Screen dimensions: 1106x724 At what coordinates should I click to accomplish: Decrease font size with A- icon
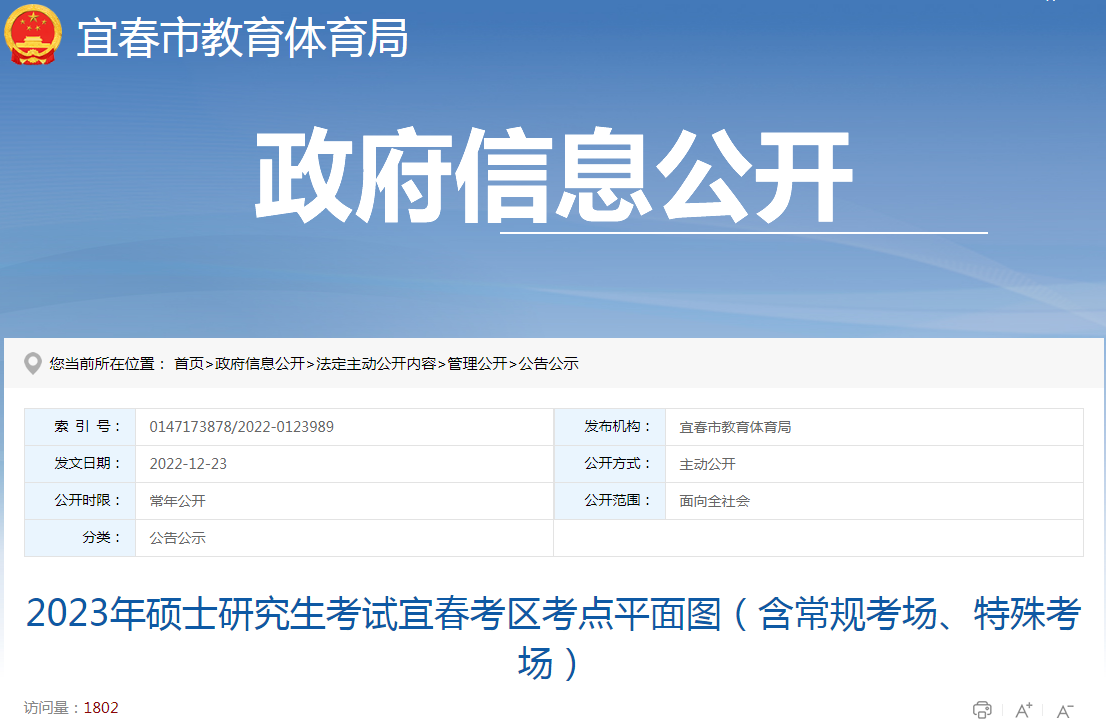pos(1065,710)
